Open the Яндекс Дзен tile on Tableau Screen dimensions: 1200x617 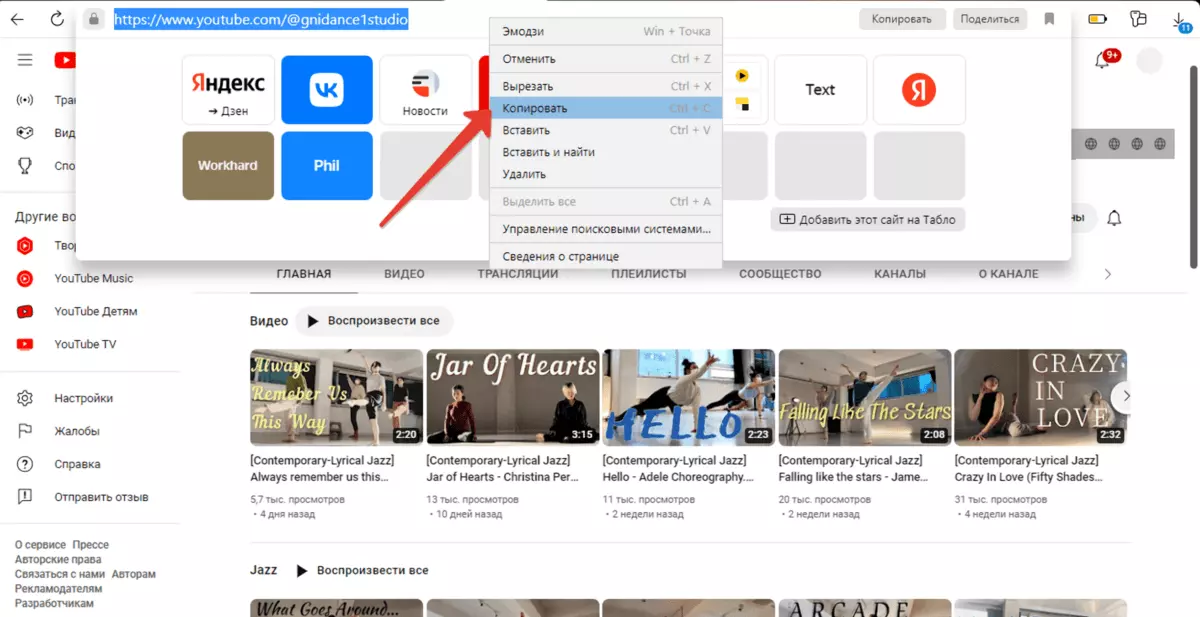click(228, 90)
